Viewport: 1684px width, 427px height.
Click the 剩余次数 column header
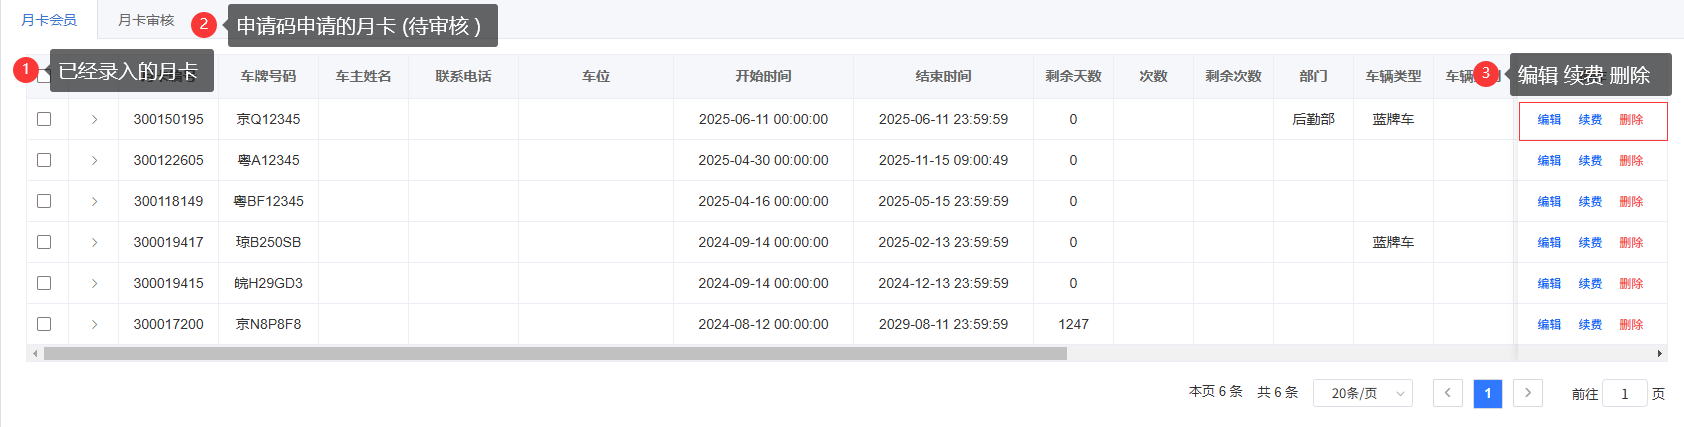click(1233, 76)
